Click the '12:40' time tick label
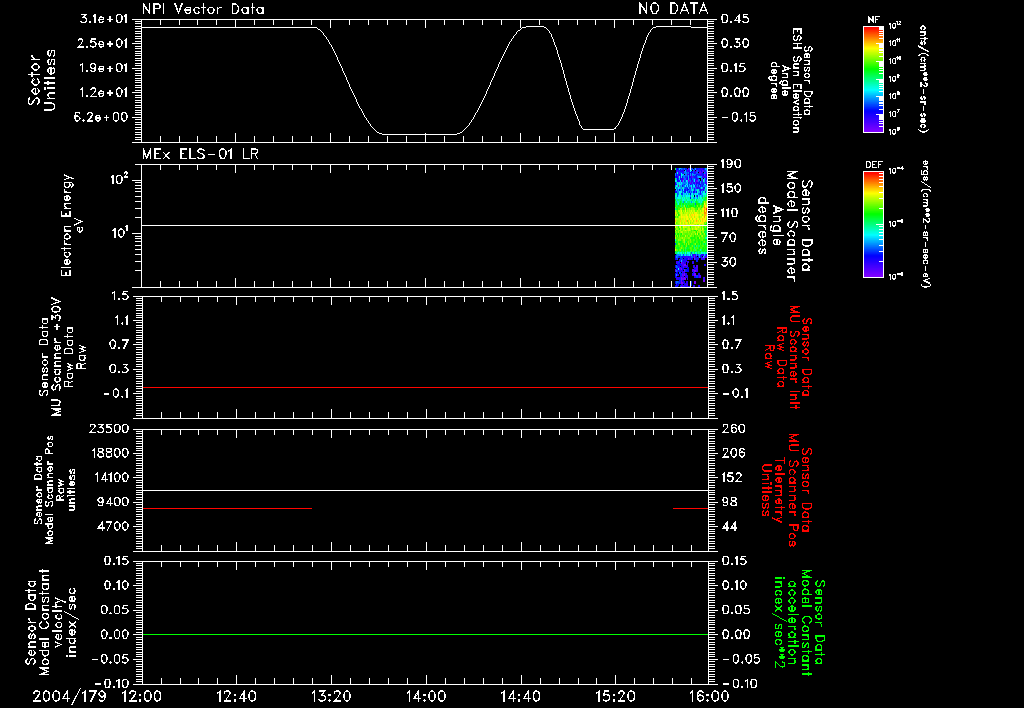 click(x=236, y=696)
